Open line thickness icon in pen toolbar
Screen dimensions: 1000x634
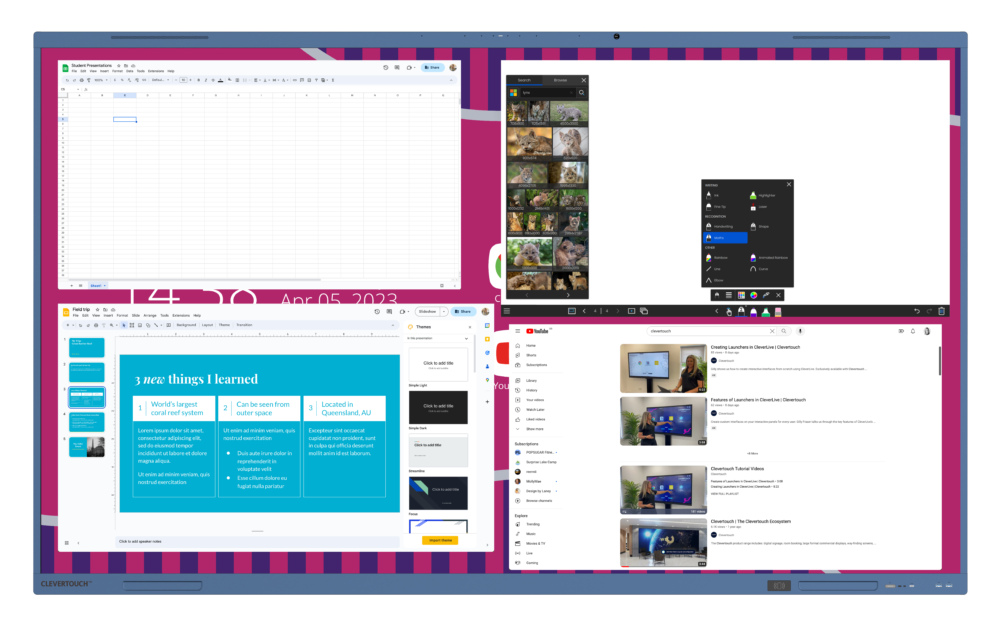coord(729,295)
